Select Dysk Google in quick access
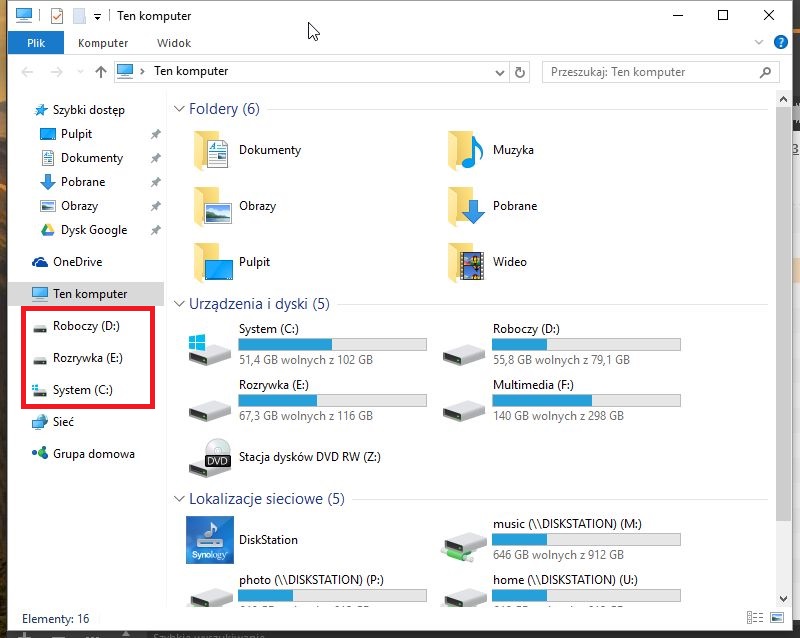Screen dimensions: 800x638 (x=94, y=230)
